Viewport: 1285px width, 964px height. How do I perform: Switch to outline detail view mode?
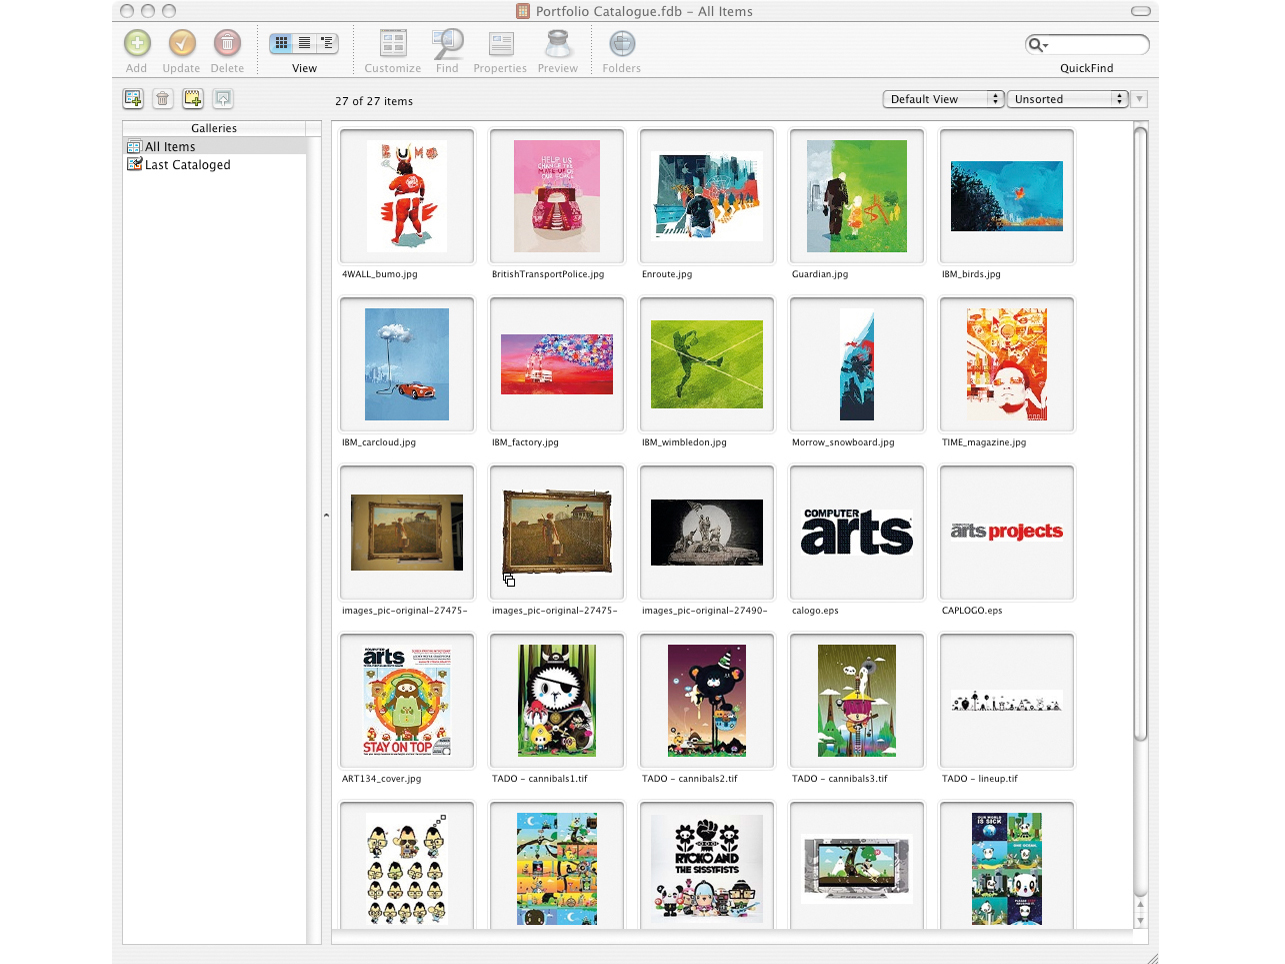(x=328, y=43)
